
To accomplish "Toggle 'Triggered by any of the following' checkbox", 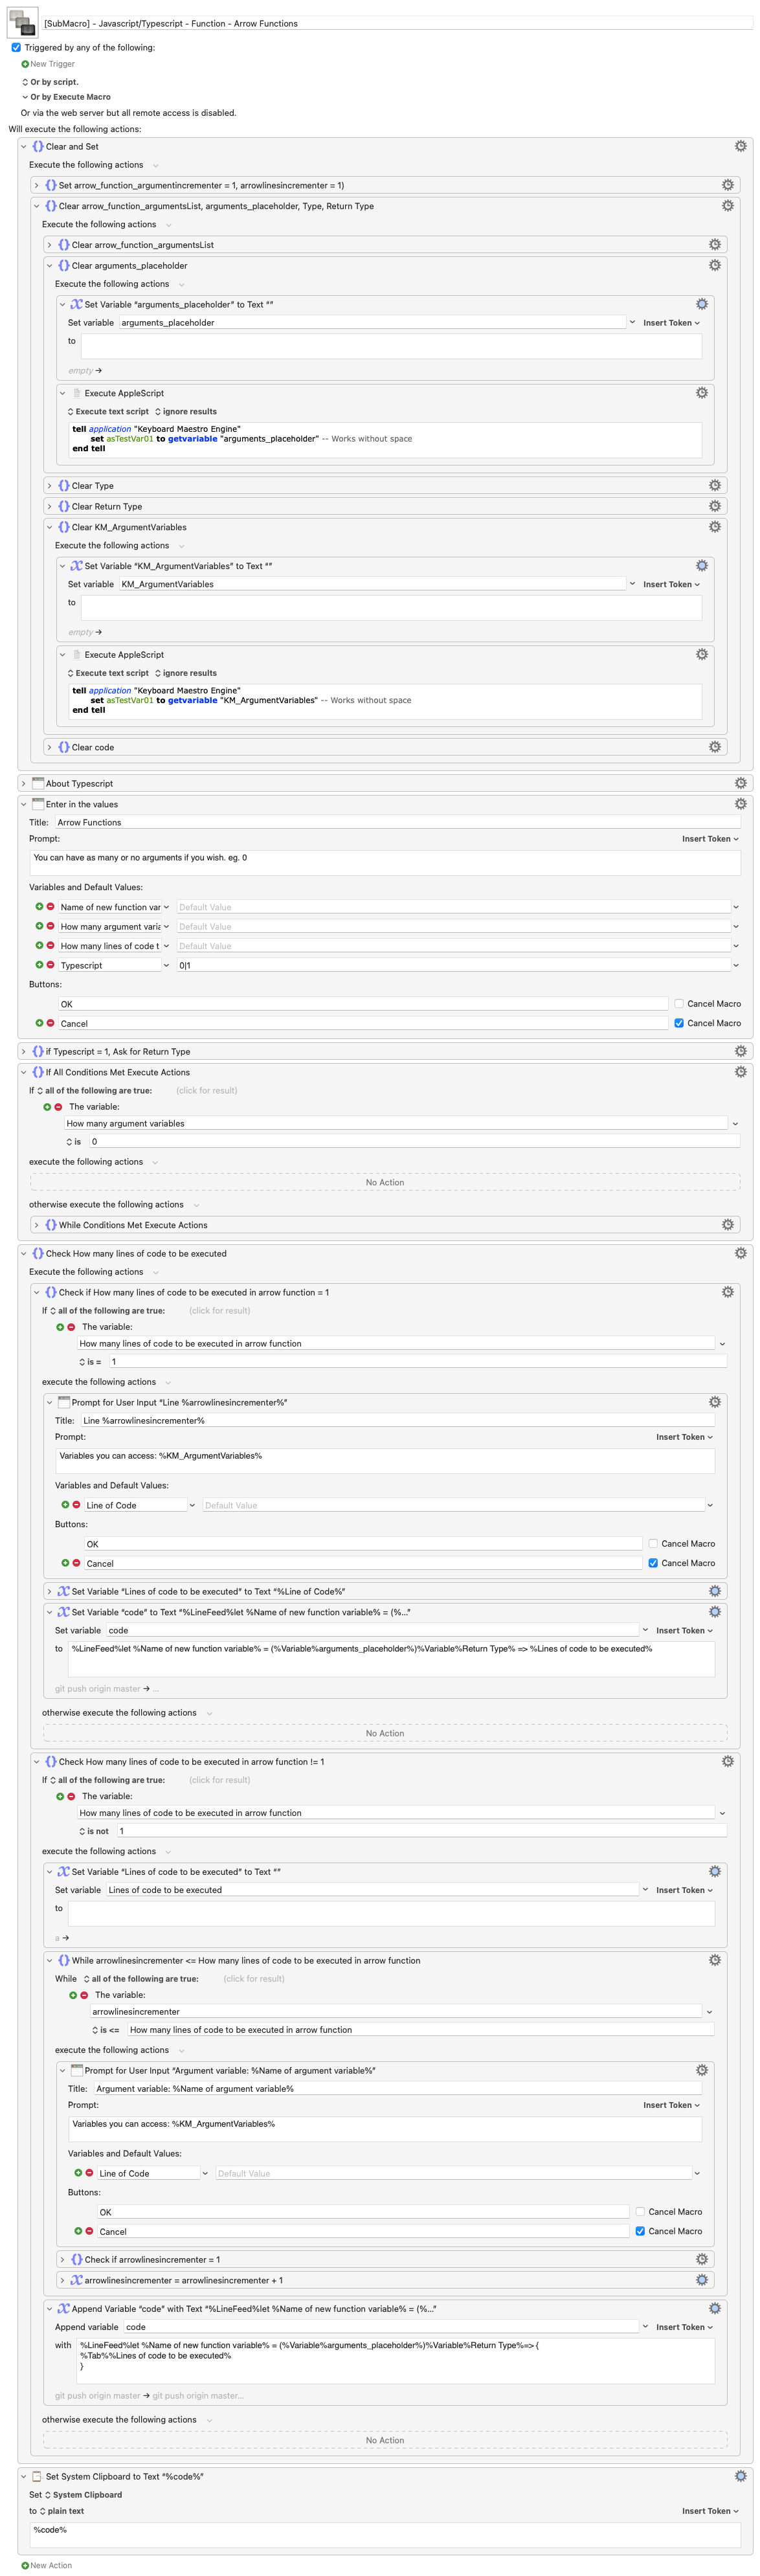I will [x=16, y=47].
